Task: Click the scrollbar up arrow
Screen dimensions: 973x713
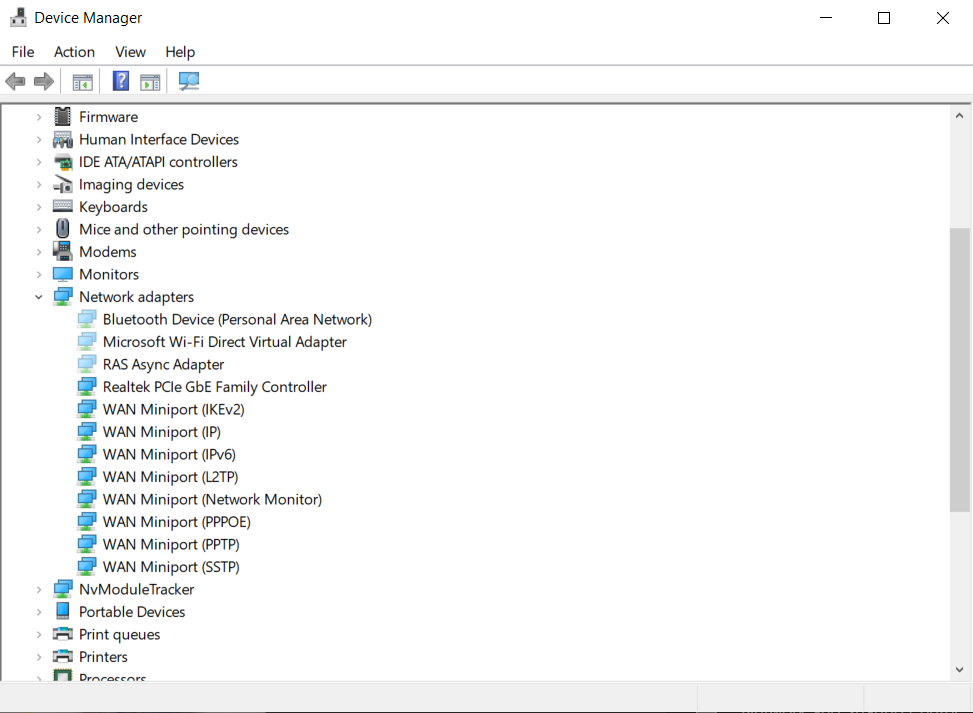Action: pyautogui.click(x=959, y=115)
